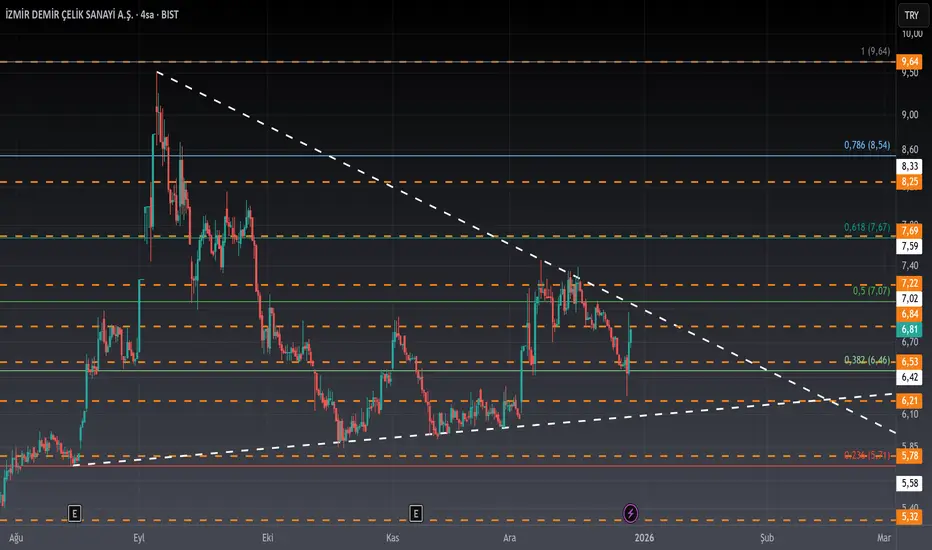The image size is (932, 550).
Task: Click the first earnings E marker icon
Action: pyautogui.click(x=74, y=513)
